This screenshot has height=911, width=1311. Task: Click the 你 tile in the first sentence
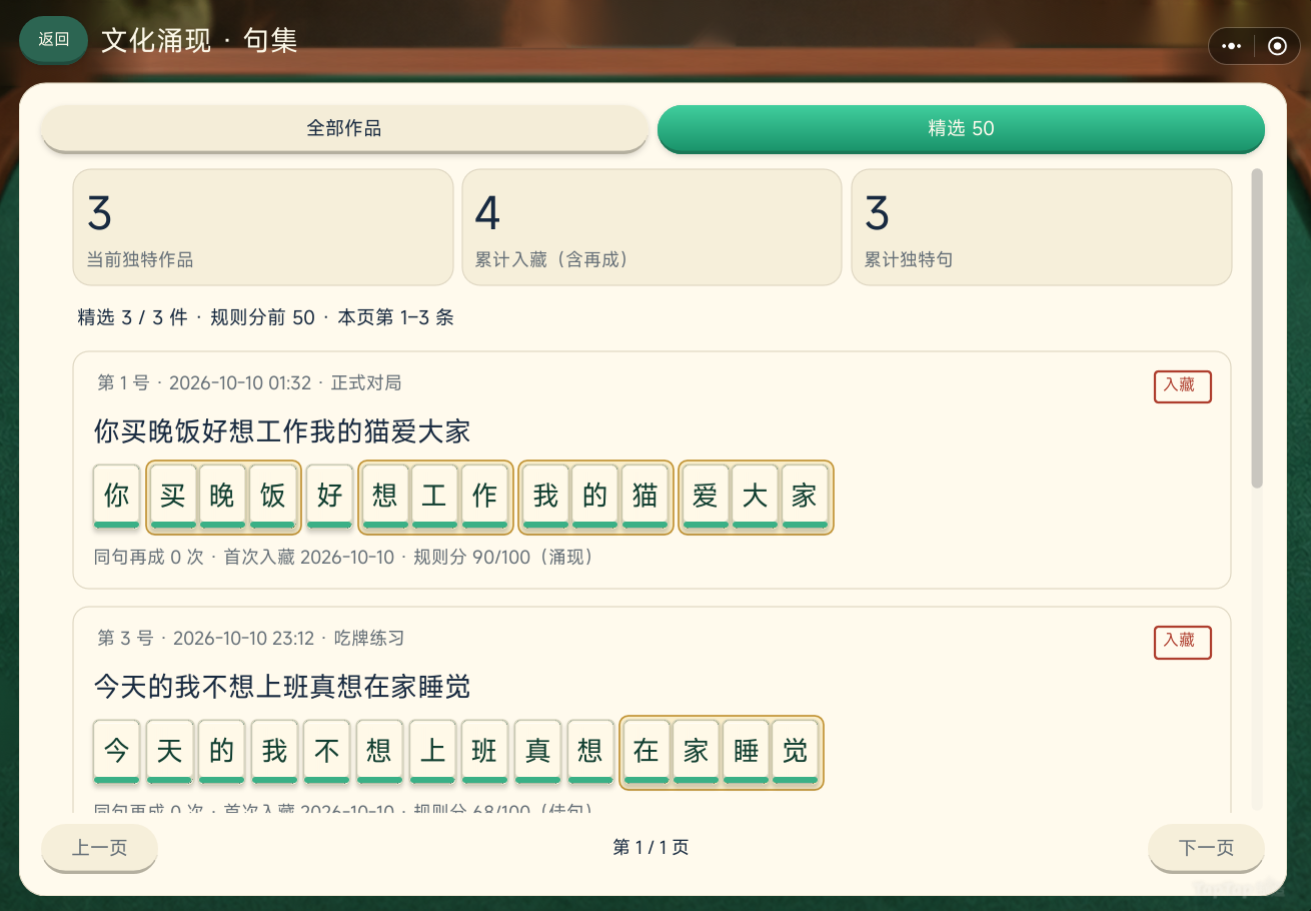click(x=117, y=496)
